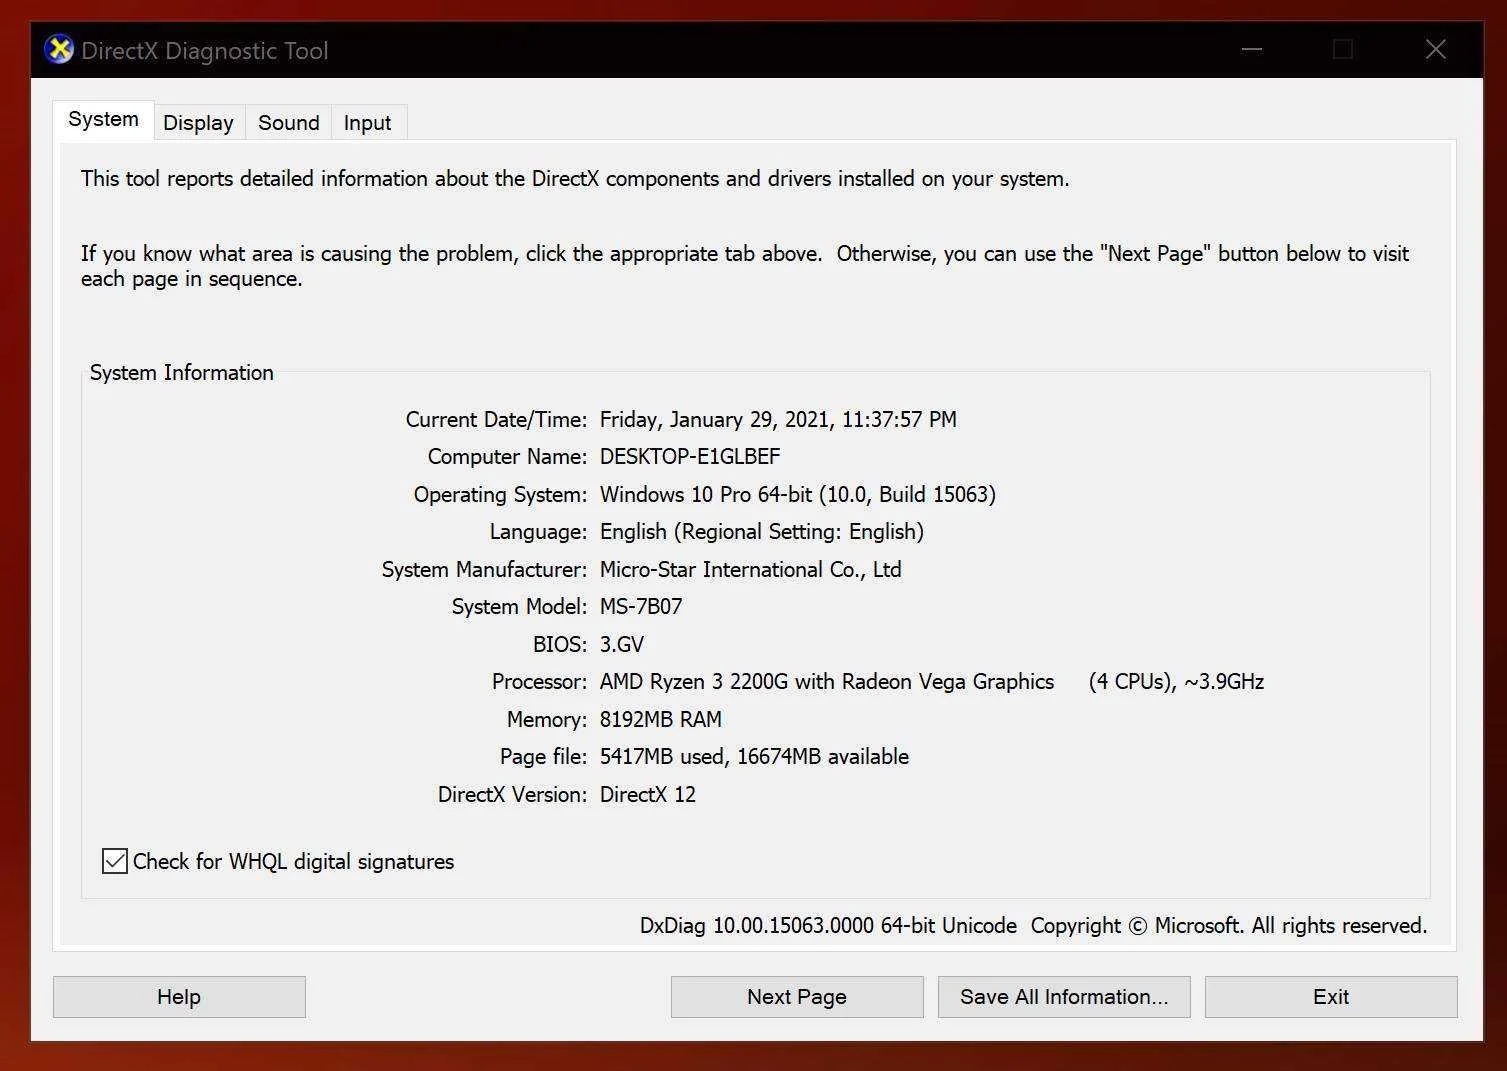
Task: Close the DirectX Diagnostic Tool window
Action: tap(1436, 49)
